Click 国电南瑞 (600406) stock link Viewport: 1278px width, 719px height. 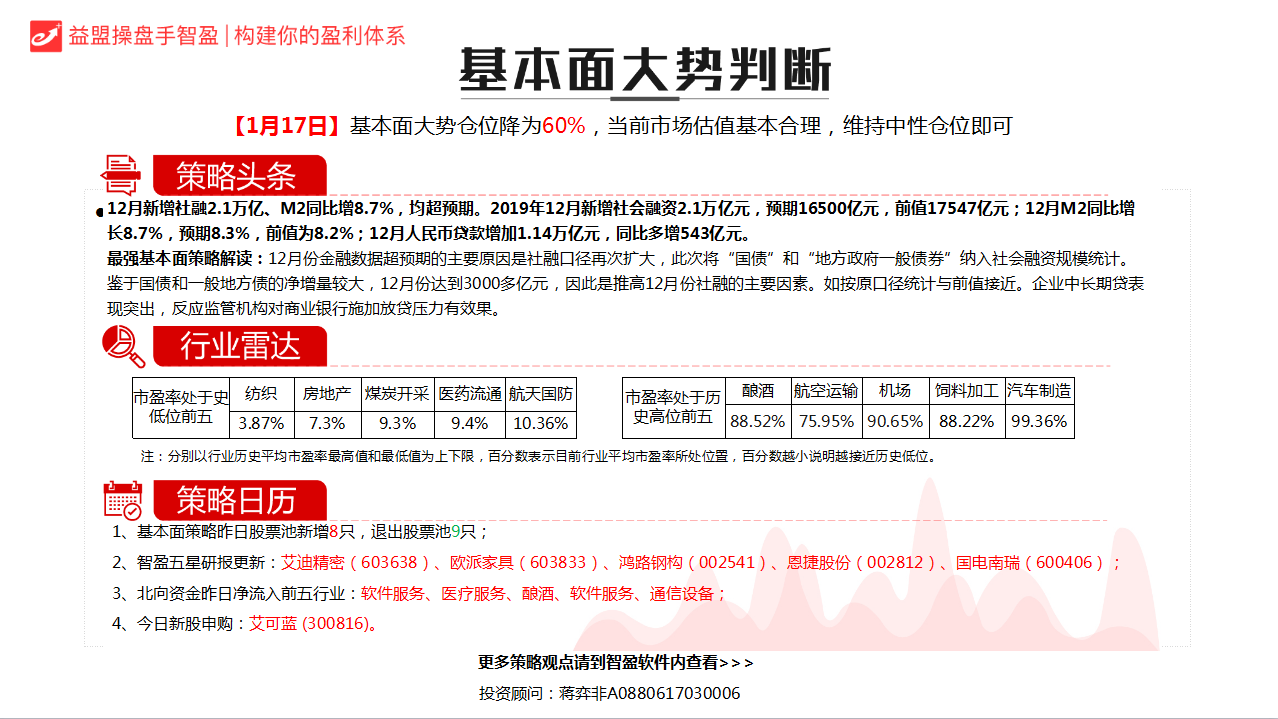coord(1030,562)
